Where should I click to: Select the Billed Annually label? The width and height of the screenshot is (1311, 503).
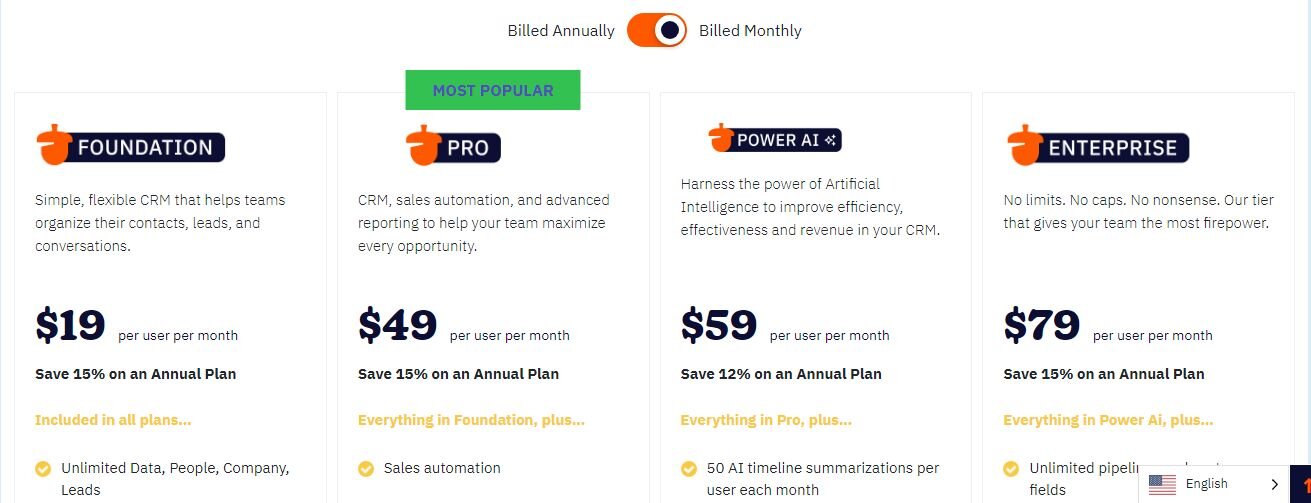(561, 31)
